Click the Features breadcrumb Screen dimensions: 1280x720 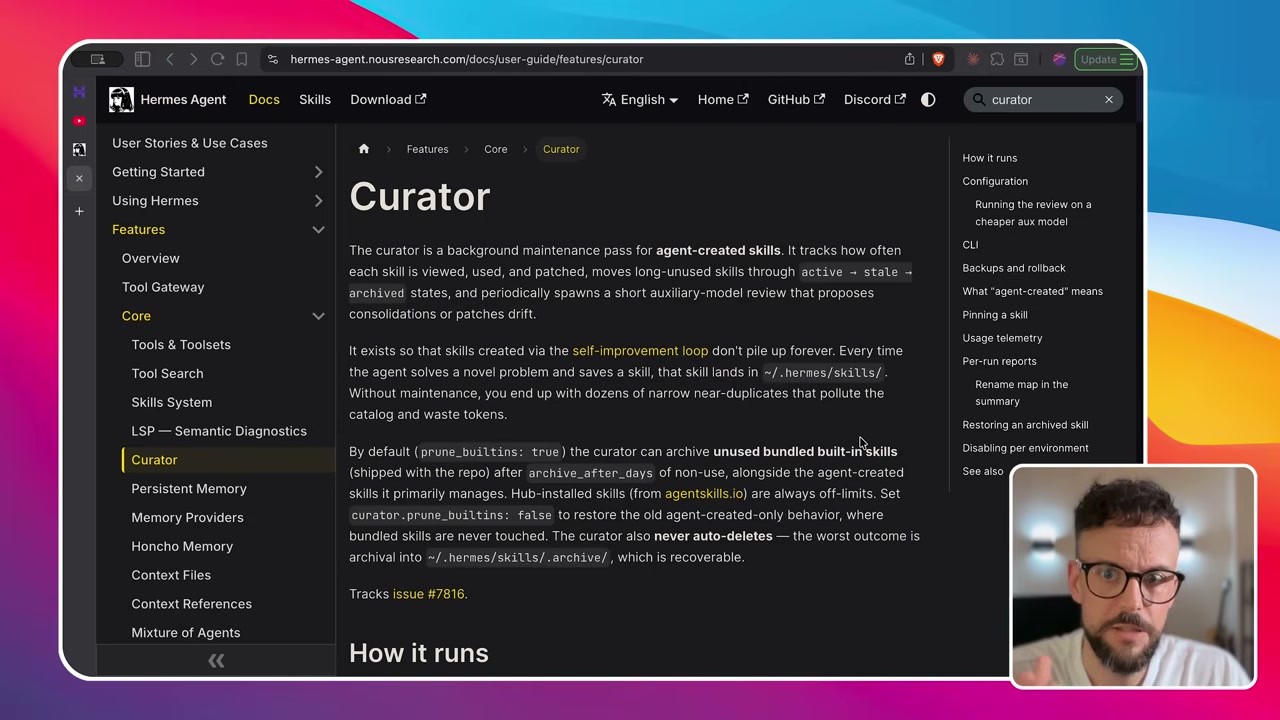pyautogui.click(x=427, y=149)
